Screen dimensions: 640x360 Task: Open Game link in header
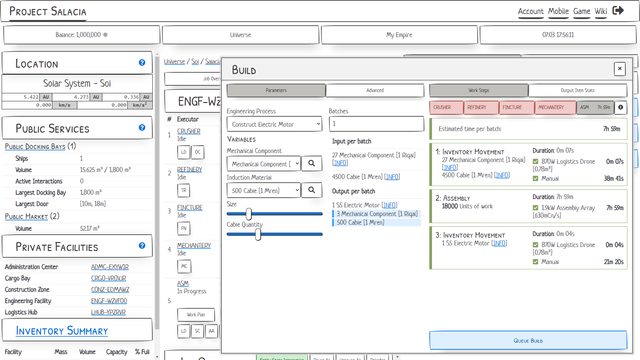tap(582, 11)
